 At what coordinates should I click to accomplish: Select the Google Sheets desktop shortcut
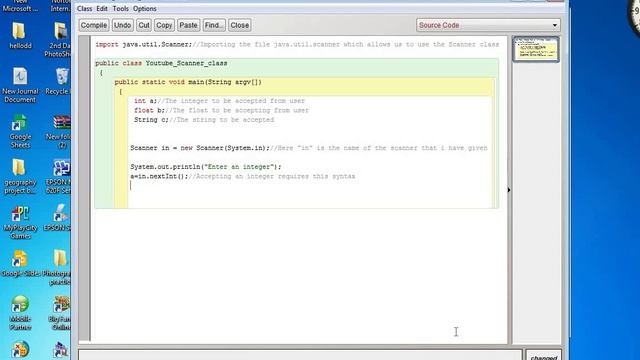pos(20,131)
